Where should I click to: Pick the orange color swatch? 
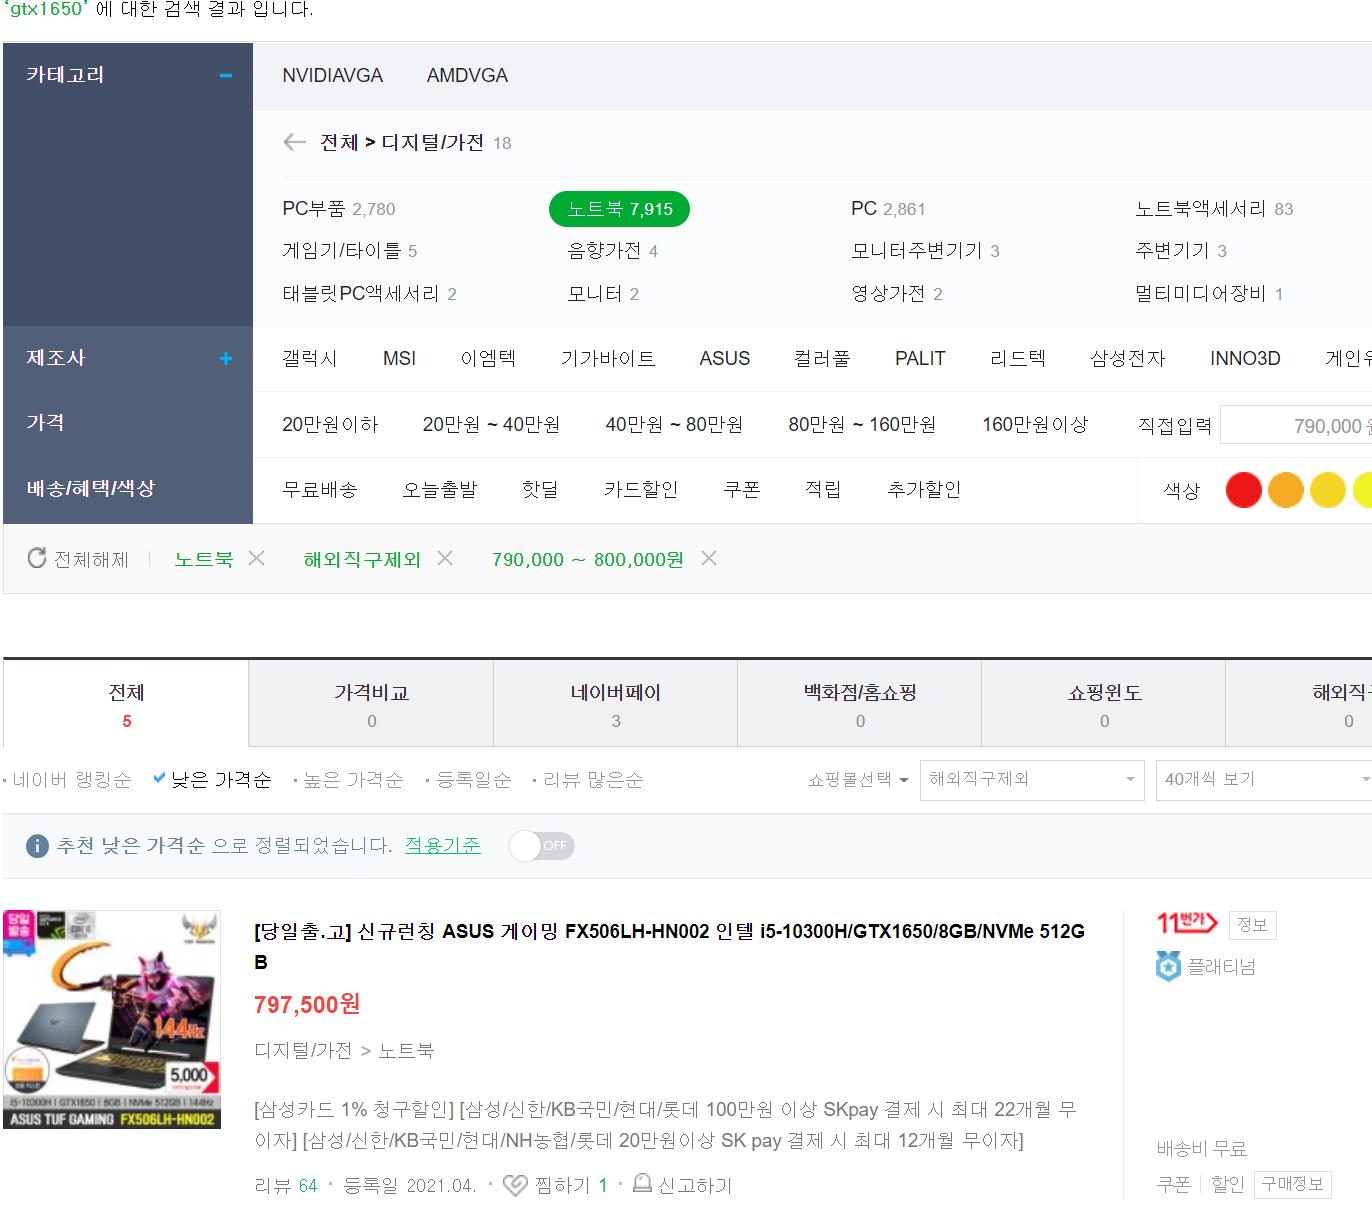tap(1286, 490)
